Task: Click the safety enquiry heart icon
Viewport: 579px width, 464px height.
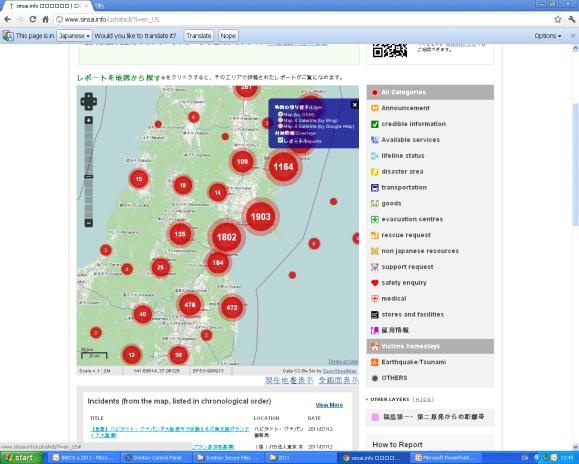Action: tap(374, 283)
